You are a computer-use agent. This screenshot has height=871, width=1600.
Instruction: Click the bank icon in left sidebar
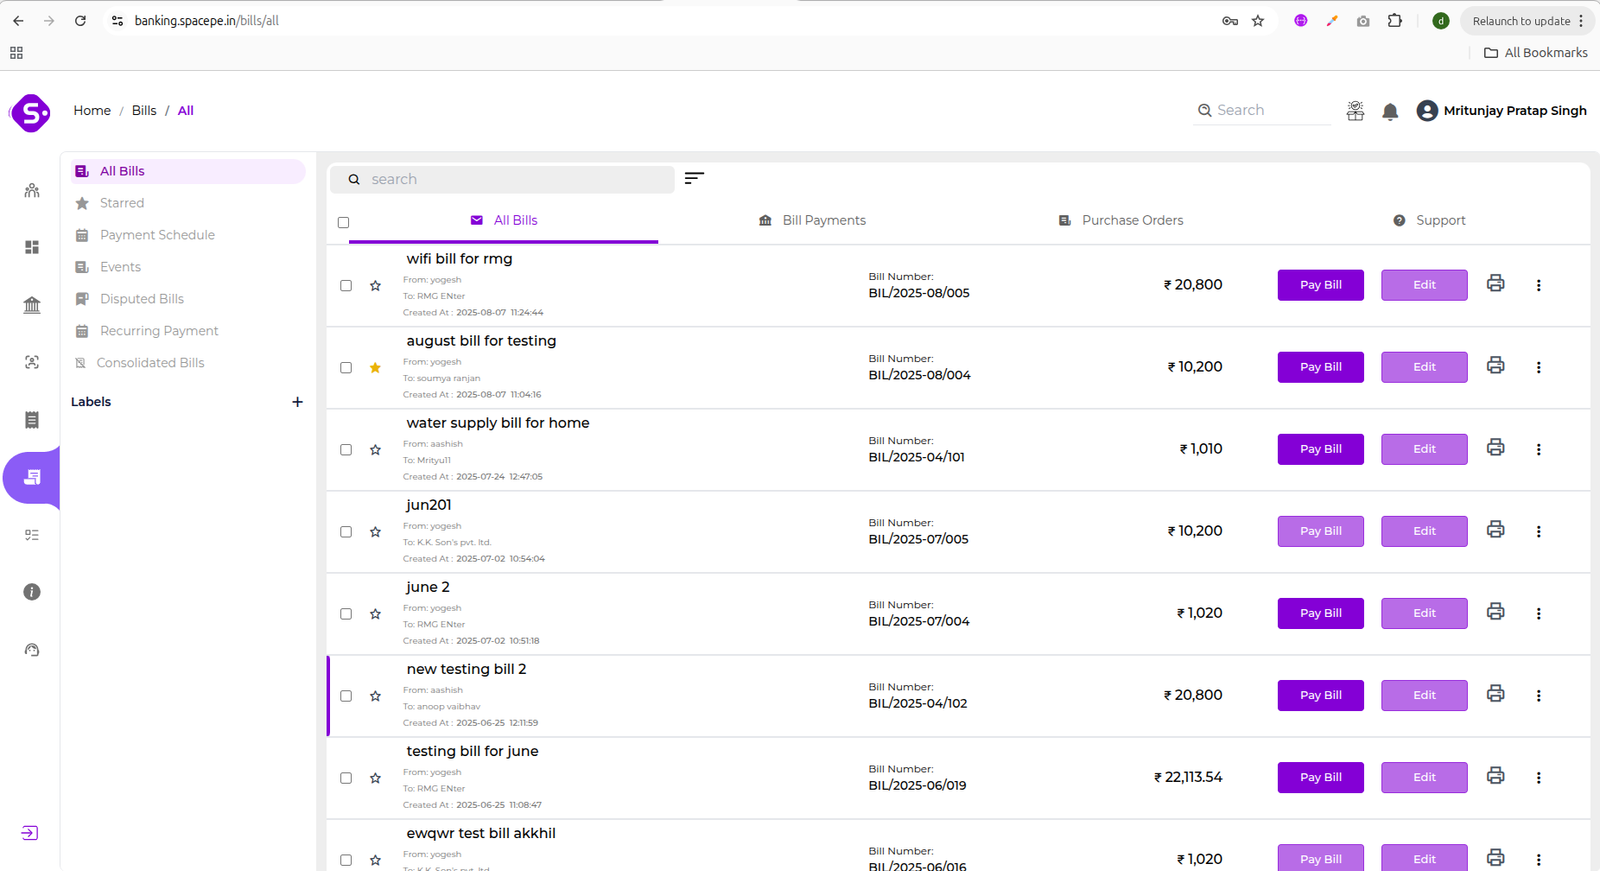tap(32, 305)
